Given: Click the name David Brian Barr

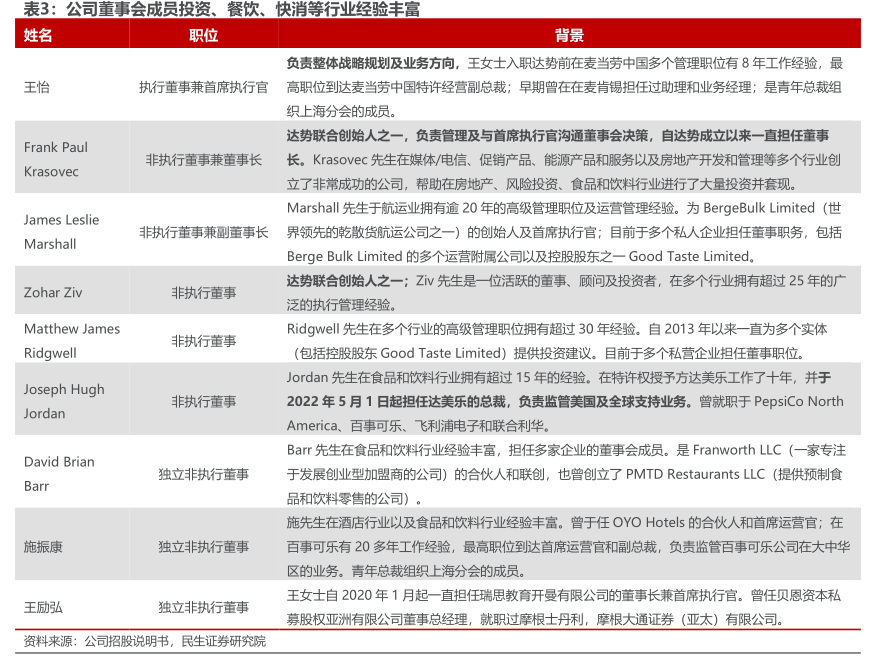Looking at the screenshot, I should [59, 473].
